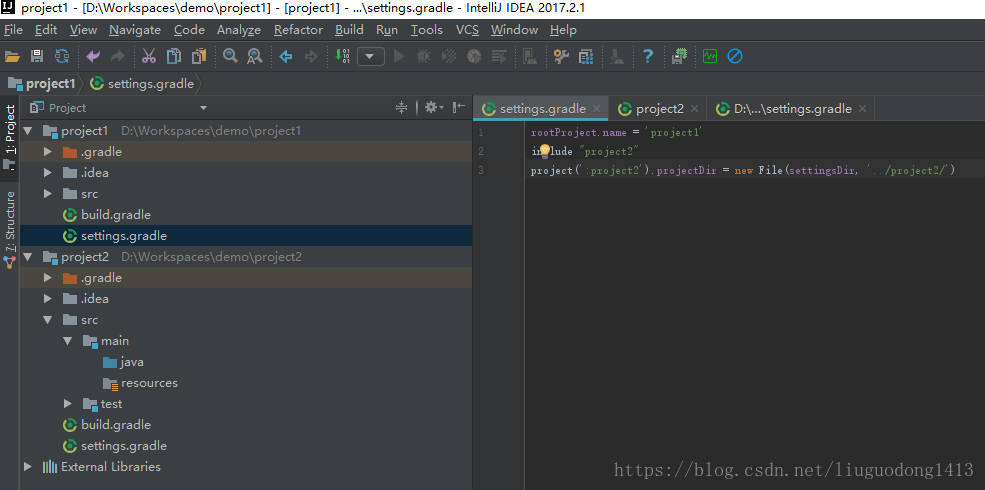The image size is (985, 490).
Task: Click the Build Project green arrow icon
Action: tap(342, 56)
